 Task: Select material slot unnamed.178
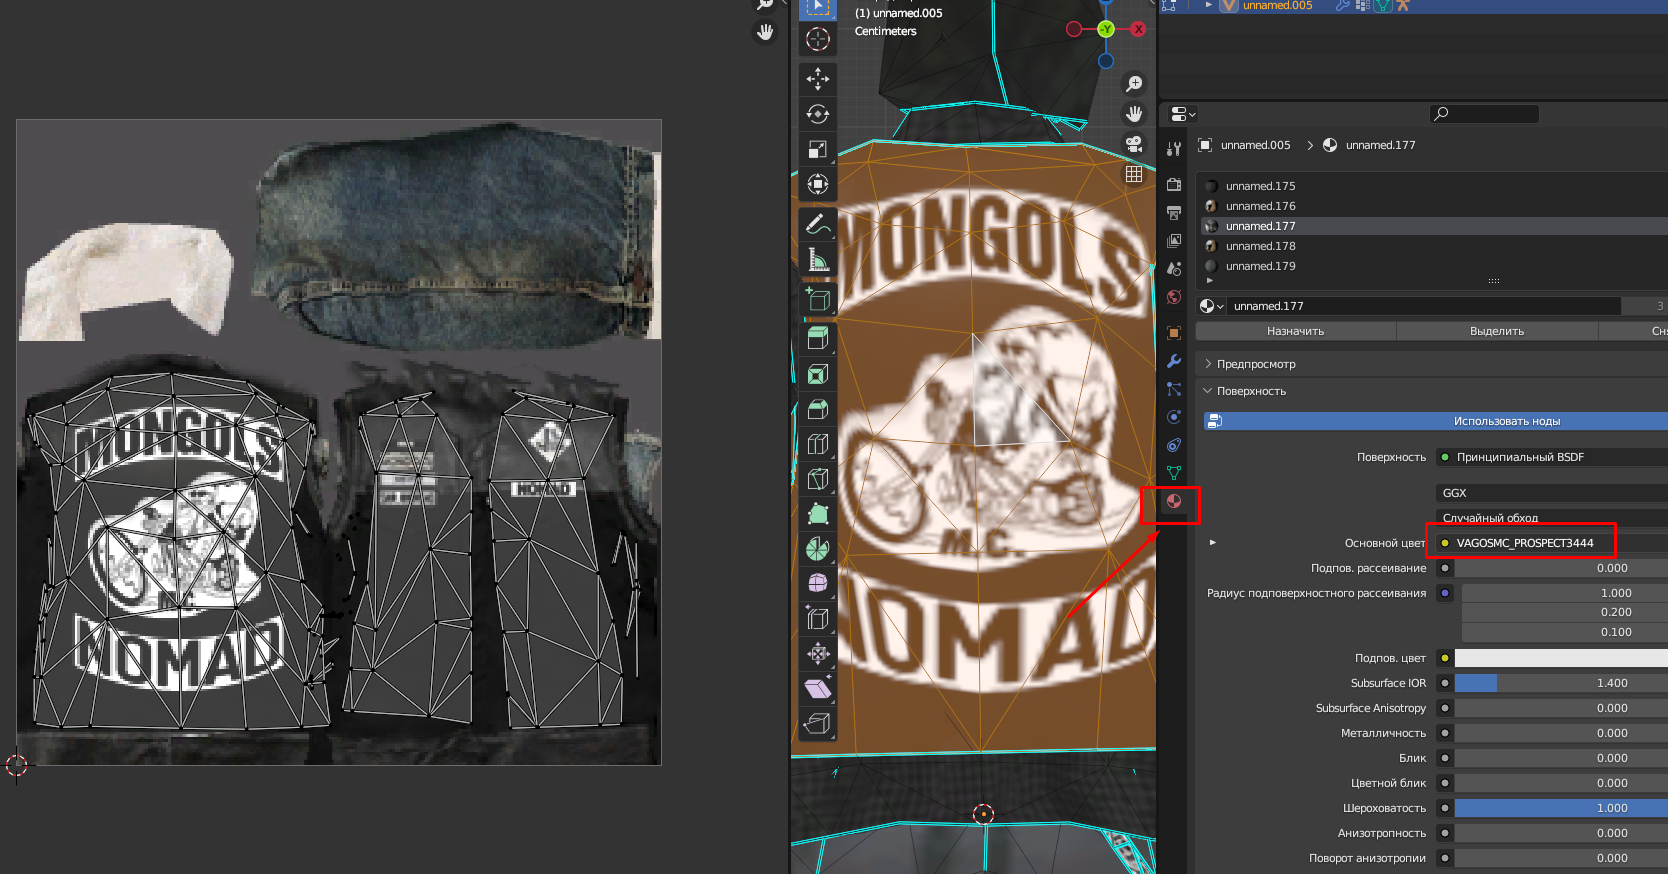coord(1260,246)
